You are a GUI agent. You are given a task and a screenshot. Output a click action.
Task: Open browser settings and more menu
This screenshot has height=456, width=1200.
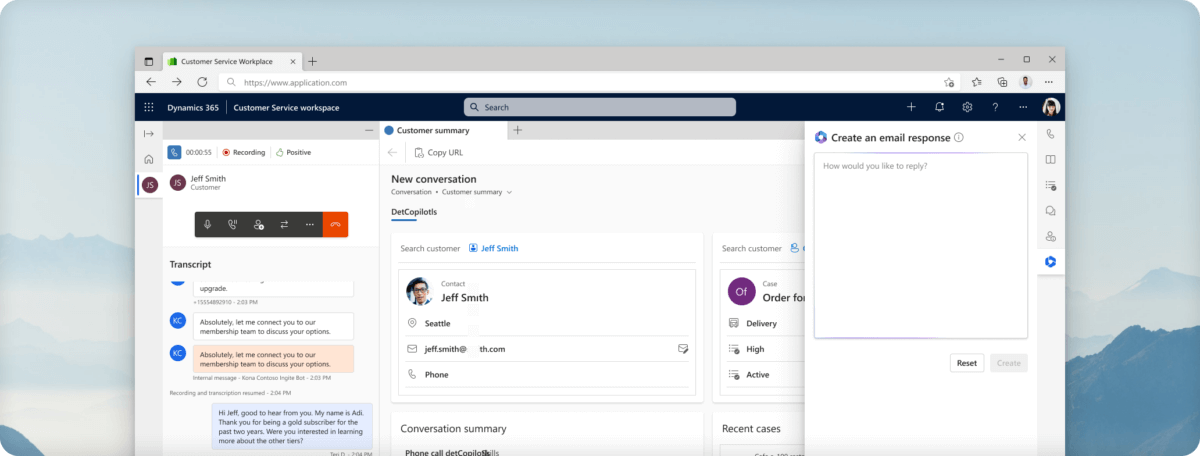coord(1049,82)
